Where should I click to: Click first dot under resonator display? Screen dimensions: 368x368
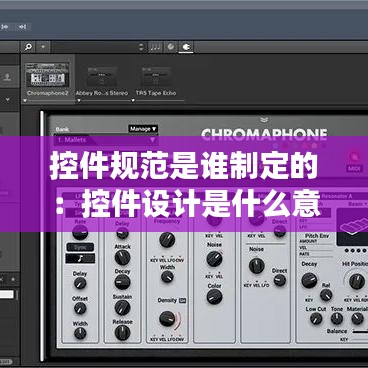click(347, 251)
